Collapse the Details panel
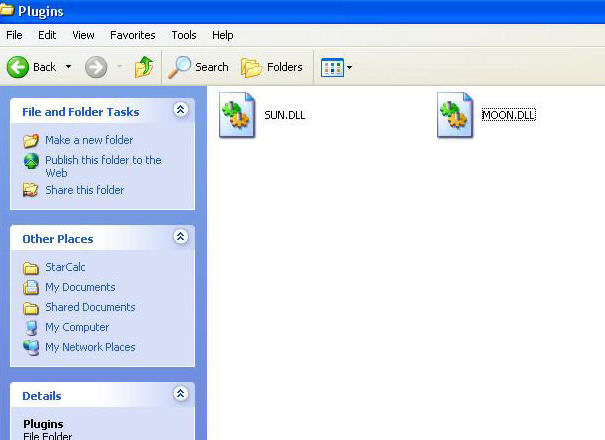This screenshot has width=605, height=440. coord(180,394)
